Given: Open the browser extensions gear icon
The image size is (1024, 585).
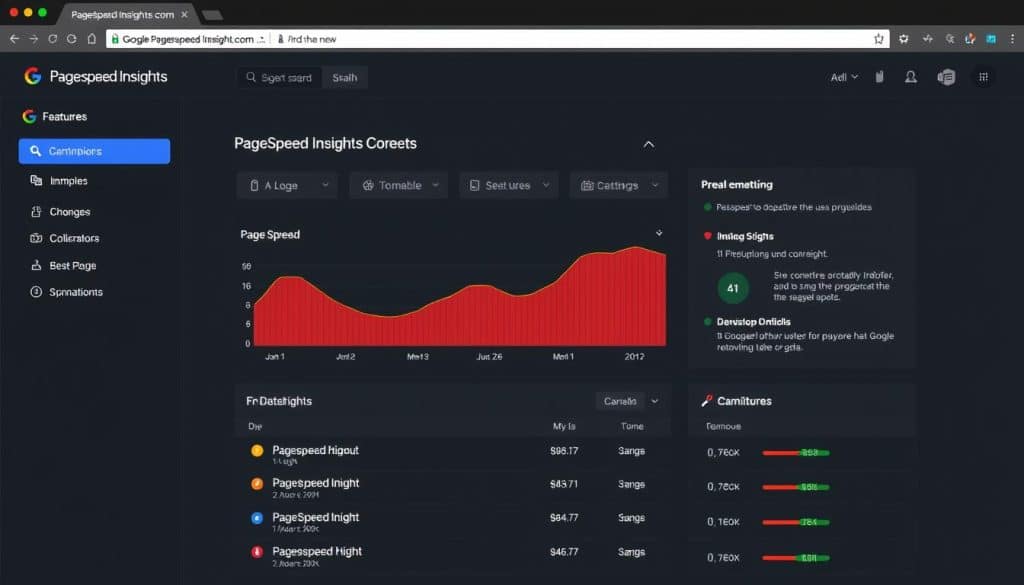Looking at the screenshot, I should (904, 39).
